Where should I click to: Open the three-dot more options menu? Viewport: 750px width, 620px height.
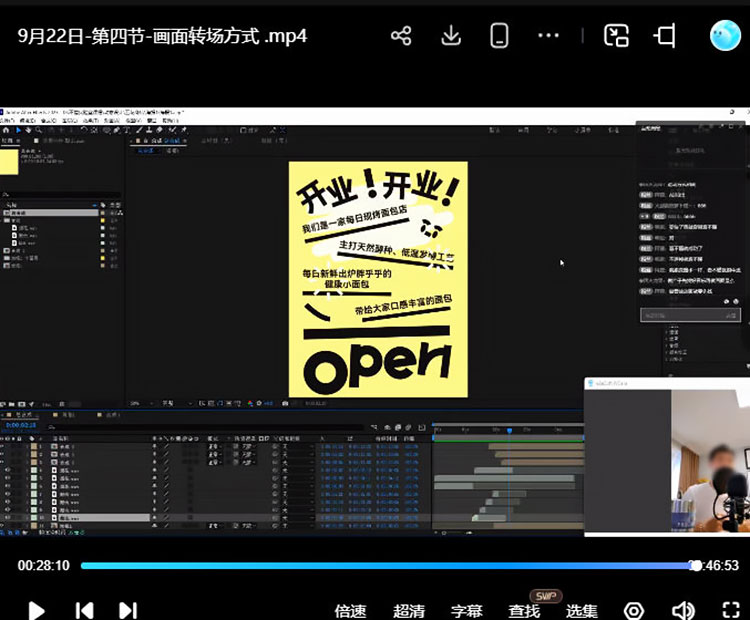549,36
